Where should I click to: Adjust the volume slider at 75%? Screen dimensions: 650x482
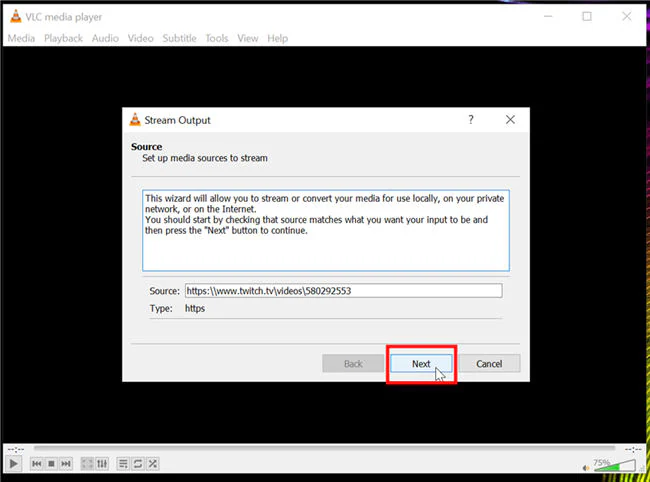[x=614, y=465]
